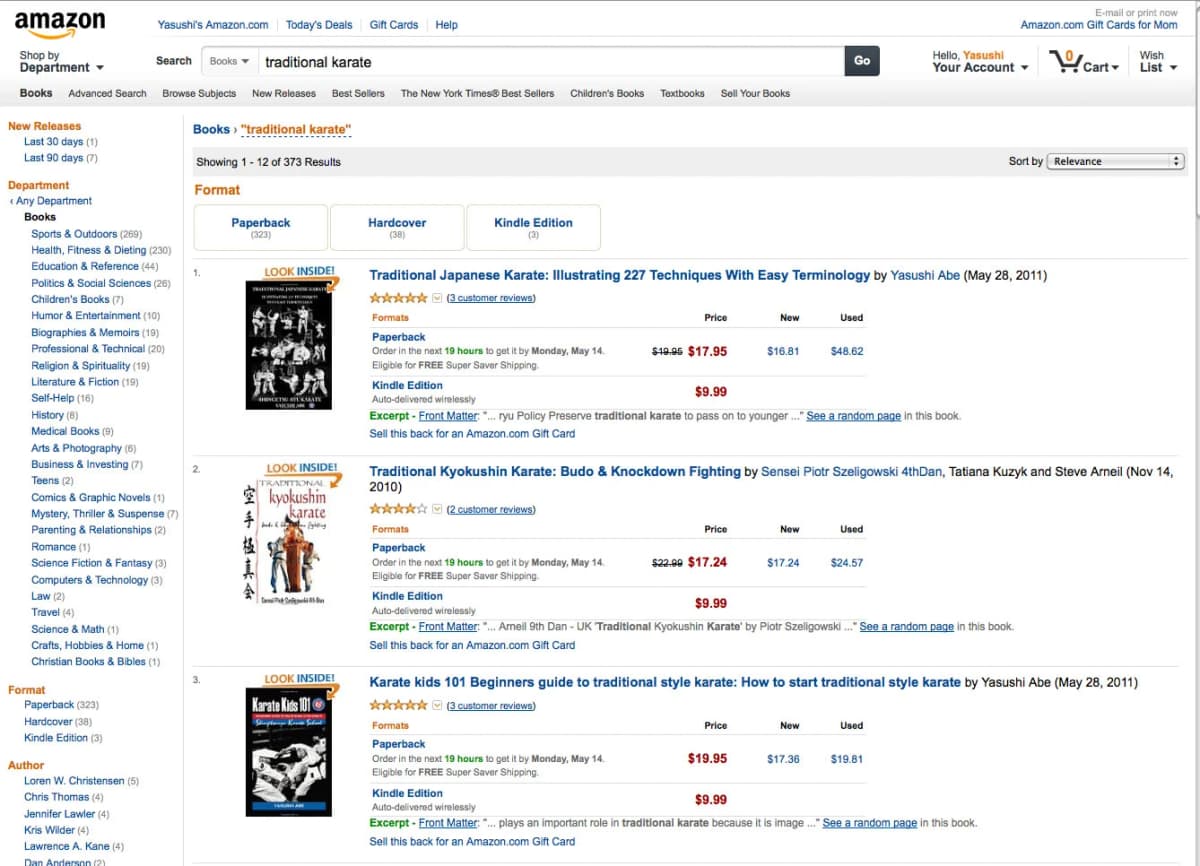The height and width of the screenshot is (866, 1200).
Task: Expand the Shop by Department menu
Action: coord(61,62)
